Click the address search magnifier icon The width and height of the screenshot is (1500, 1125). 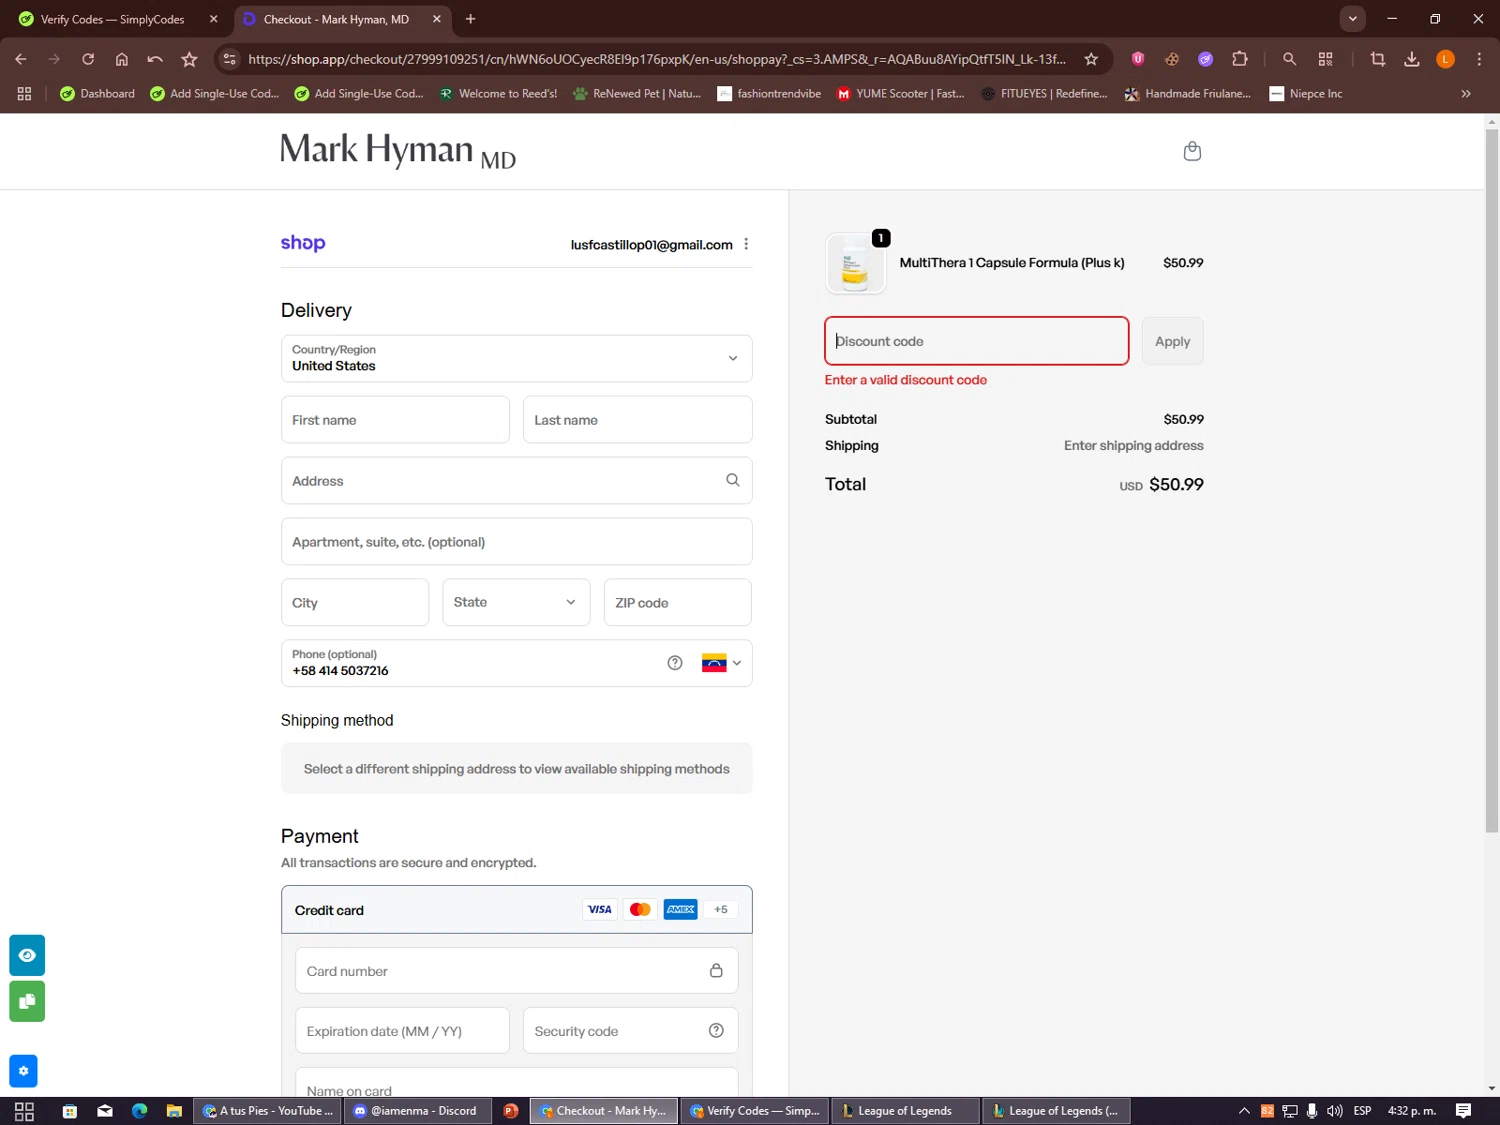(x=733, y=480)
